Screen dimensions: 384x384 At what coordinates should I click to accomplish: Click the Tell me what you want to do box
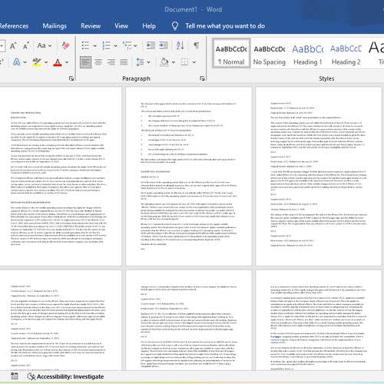pyautogui.click(x=225, y=26)
